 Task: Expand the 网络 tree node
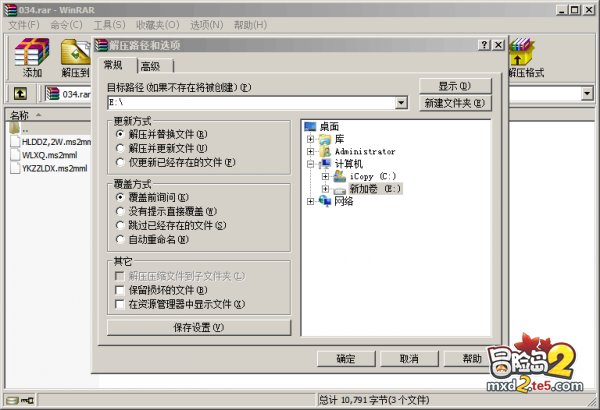click(x=310, y=201)
